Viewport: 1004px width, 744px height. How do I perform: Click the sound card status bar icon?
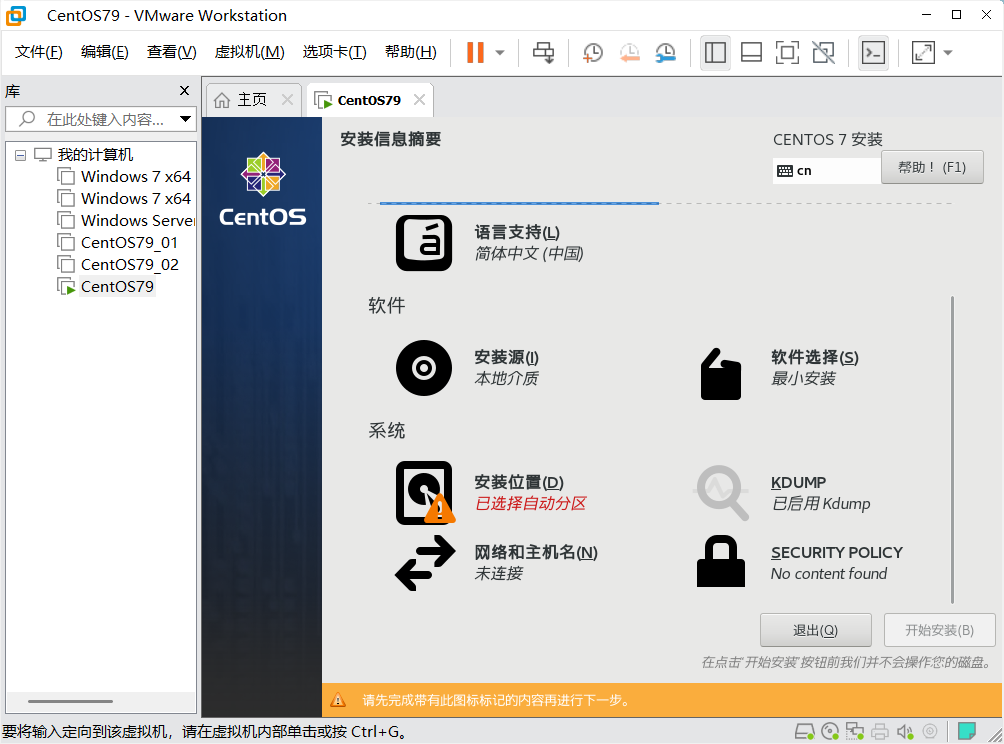905,731
